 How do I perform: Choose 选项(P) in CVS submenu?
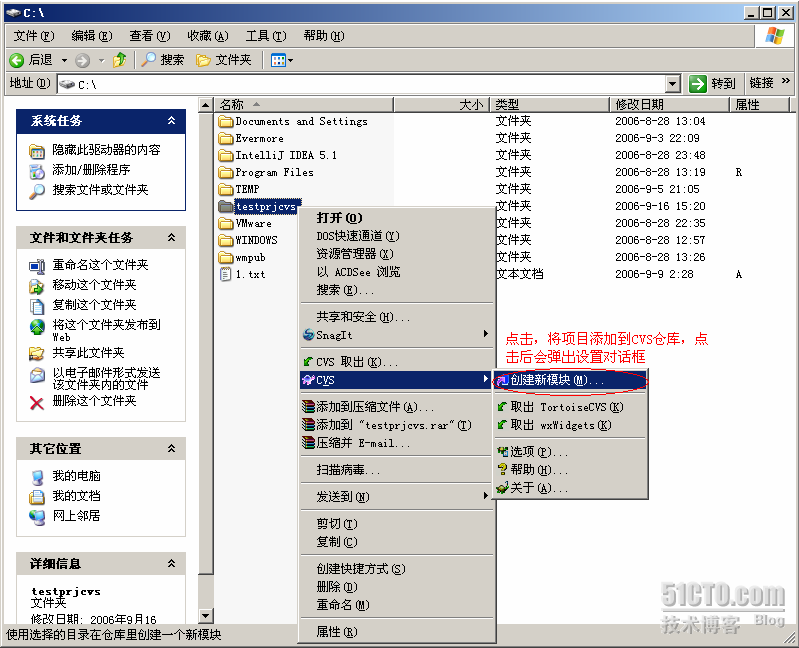(x=570, y=452)
